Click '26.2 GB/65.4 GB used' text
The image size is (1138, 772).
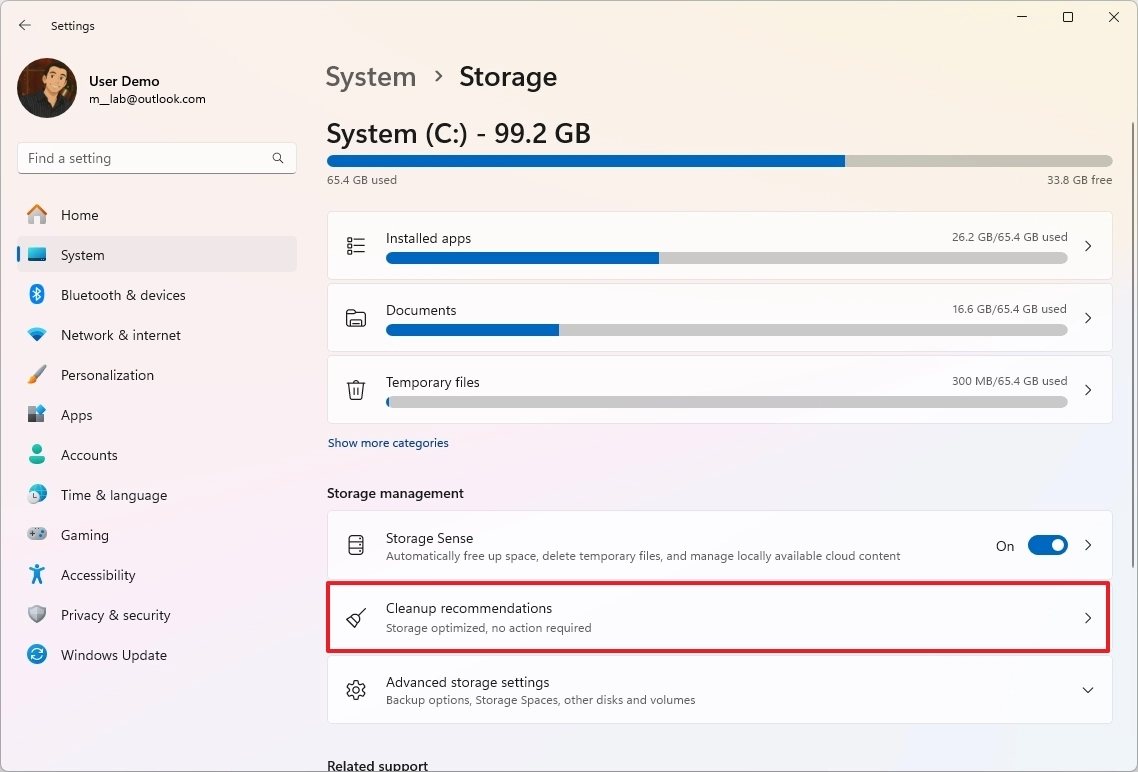pos(1010,237)
